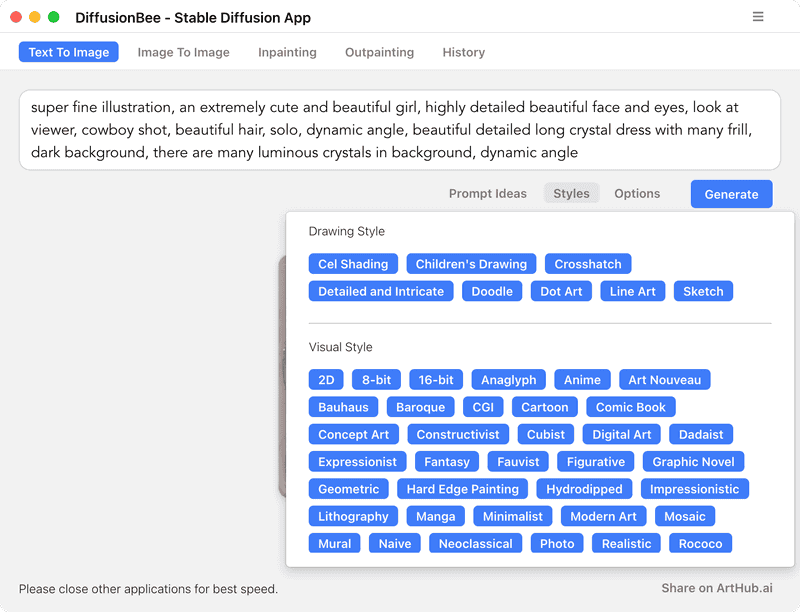Choose the Comic Book style

(x=631, y=407)
